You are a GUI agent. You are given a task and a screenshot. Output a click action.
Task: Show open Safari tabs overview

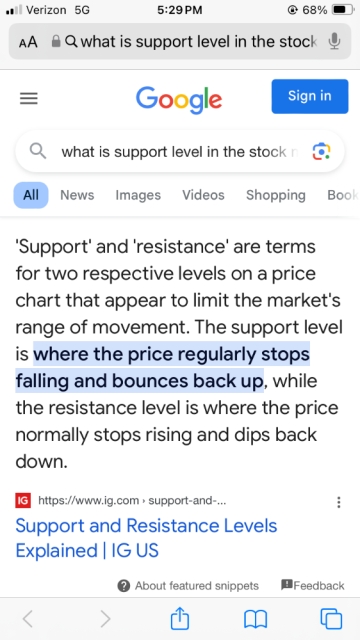[331, 618]
